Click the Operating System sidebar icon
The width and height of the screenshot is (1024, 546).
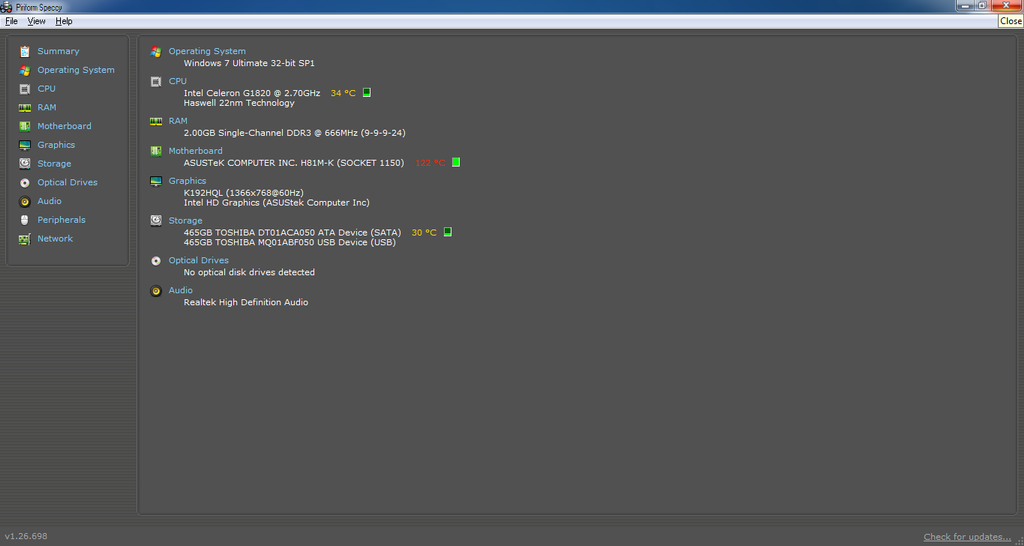coord(25,70)
